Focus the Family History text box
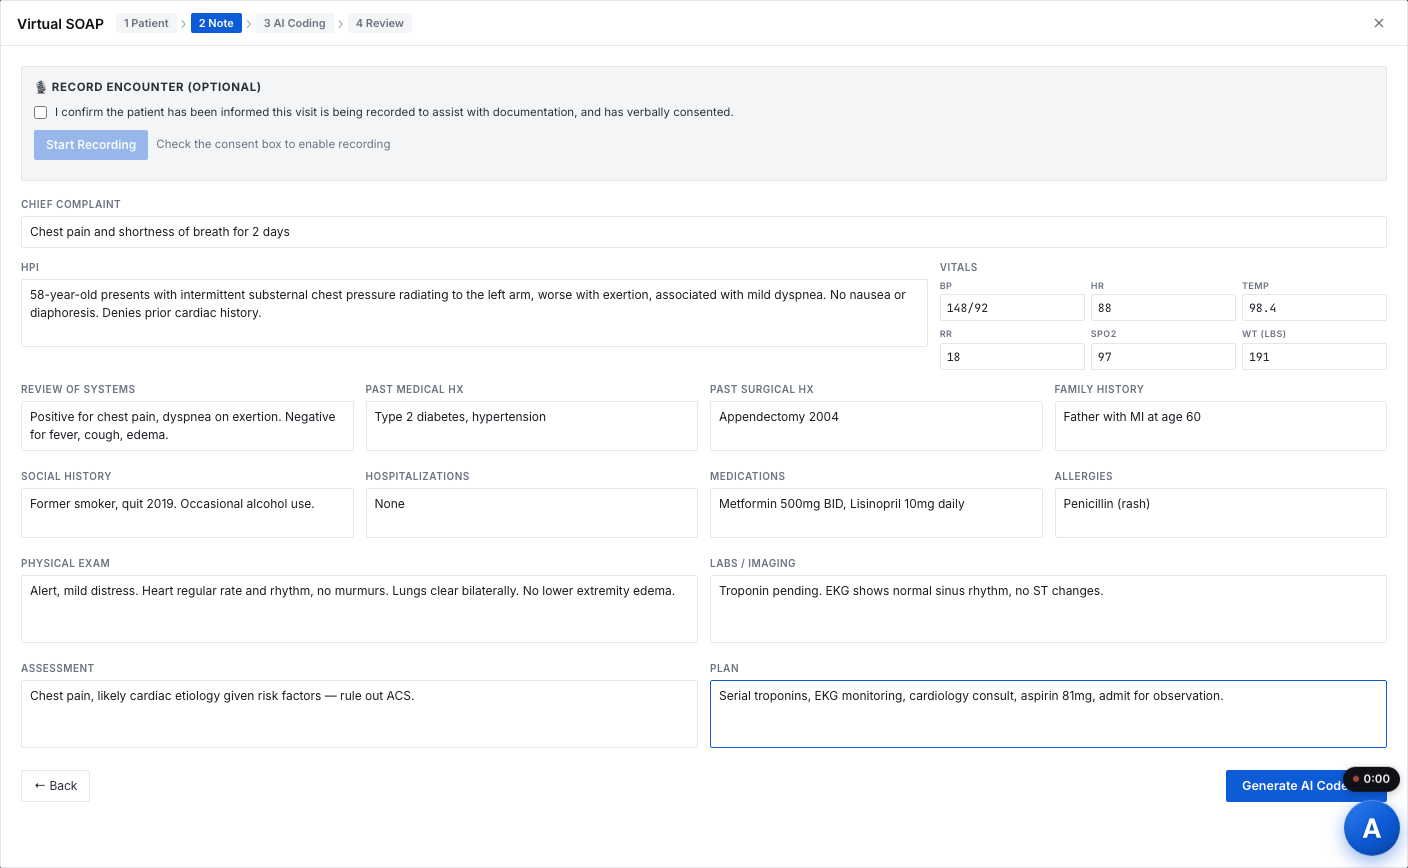1408x868 pixels. click(1221, 426)
